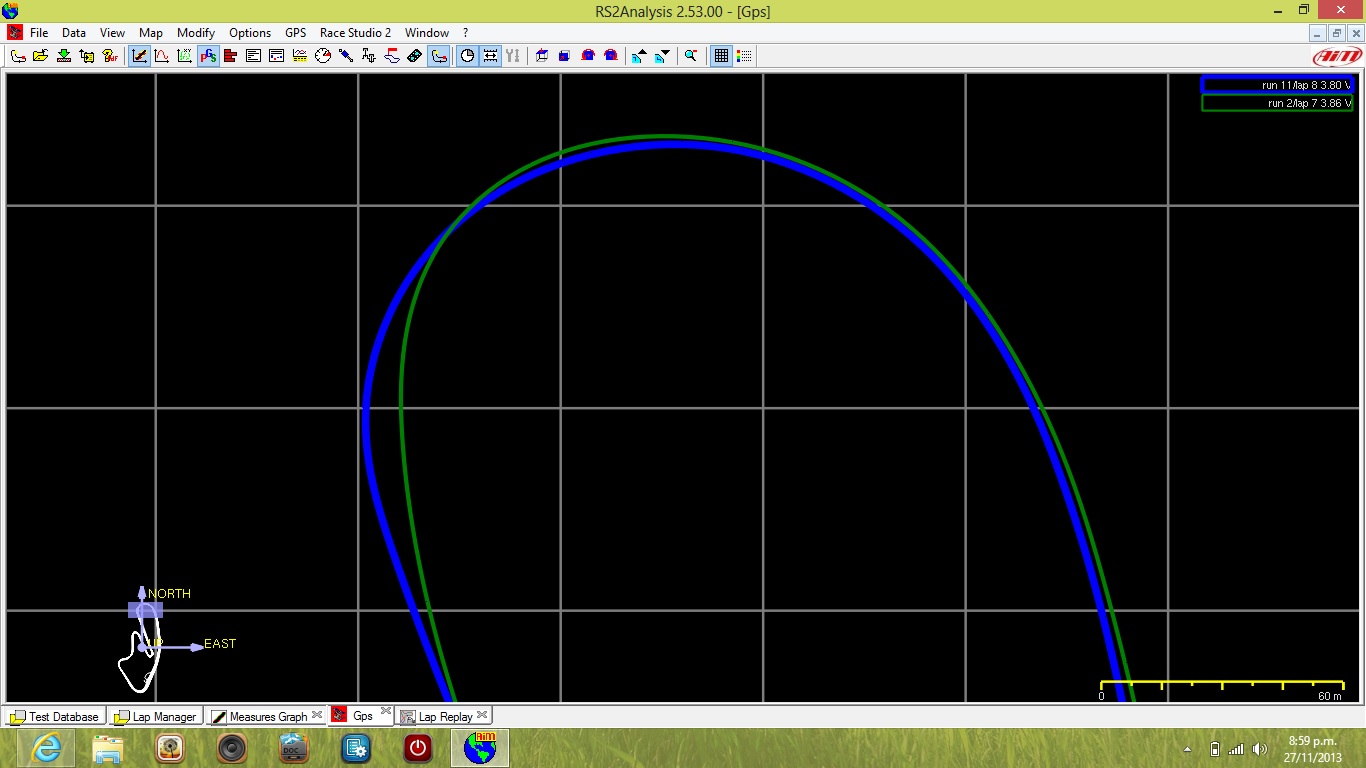This screenshot has width=1366, height=768.
Task: Open the Map menu
Action: coord(150,33)
